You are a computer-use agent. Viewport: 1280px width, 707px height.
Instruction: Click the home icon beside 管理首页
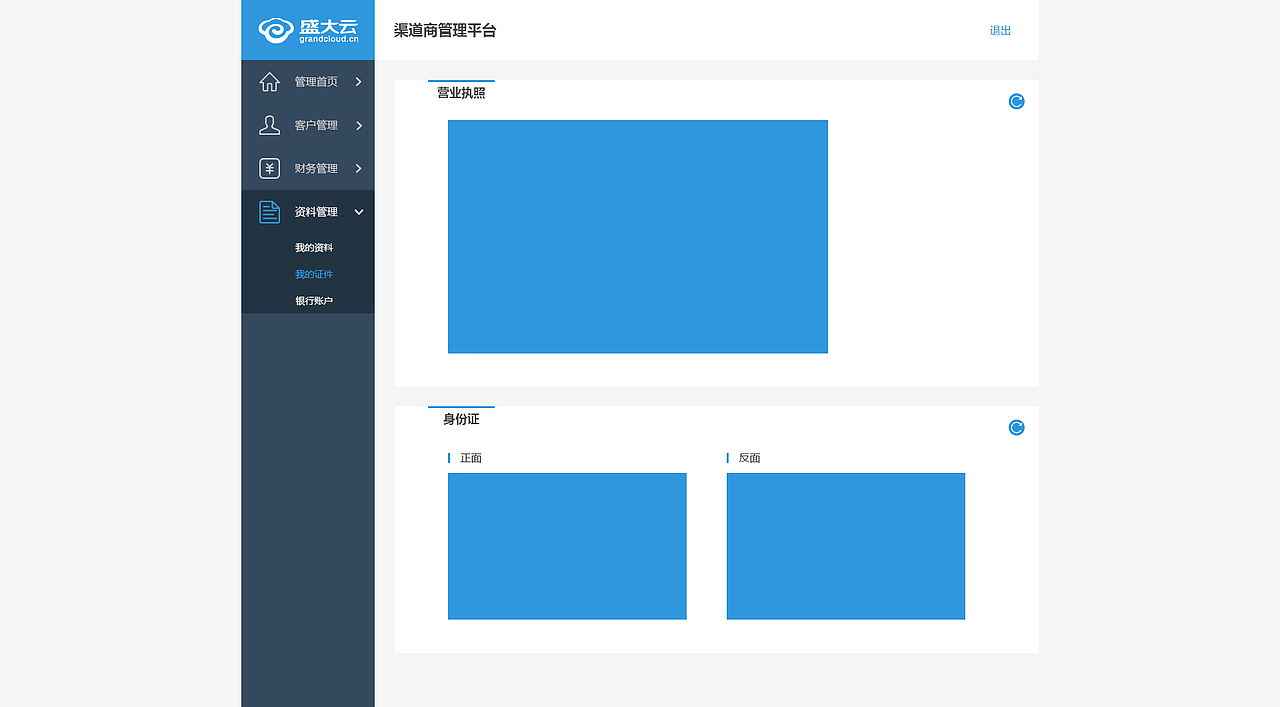pos(270,82)
